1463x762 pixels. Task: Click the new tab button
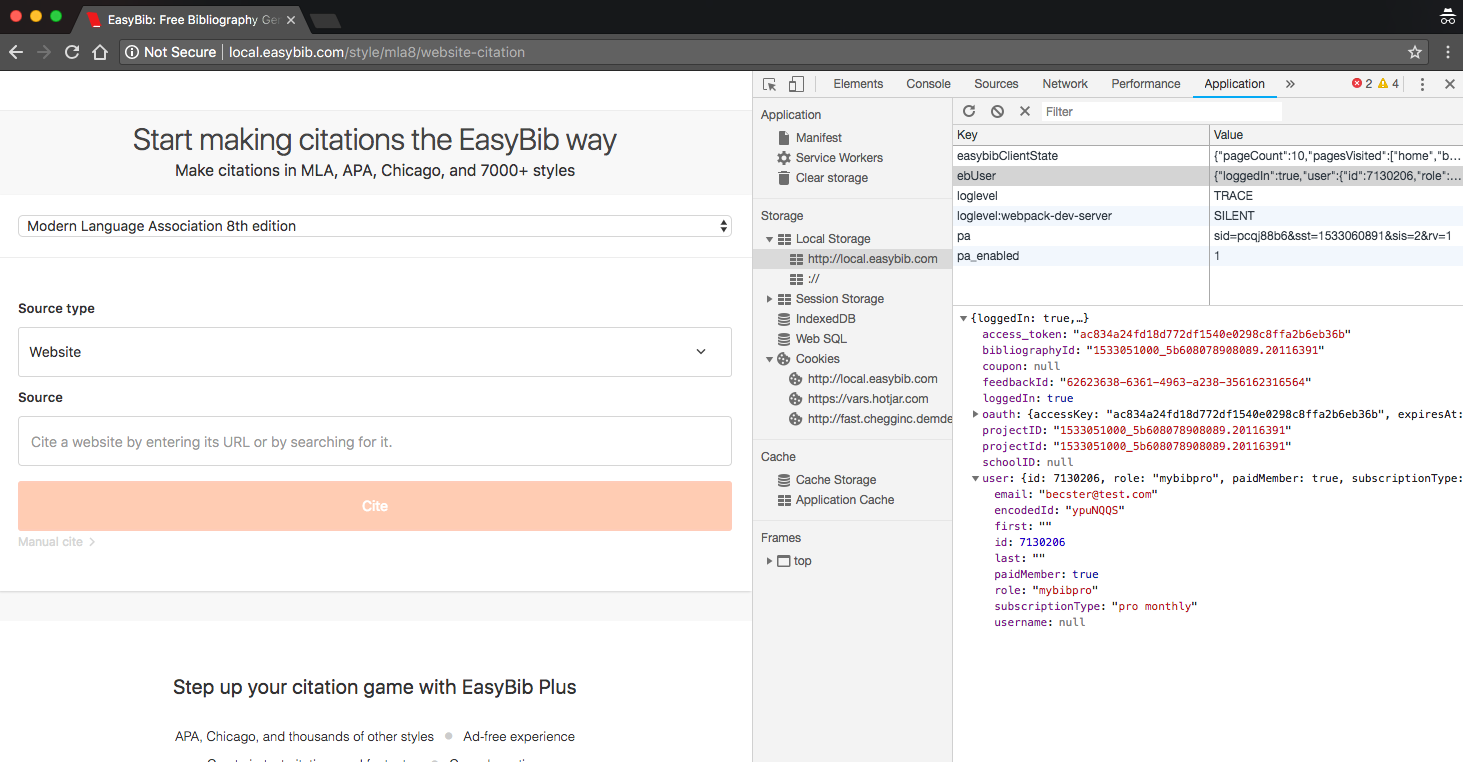pos(326,20)
